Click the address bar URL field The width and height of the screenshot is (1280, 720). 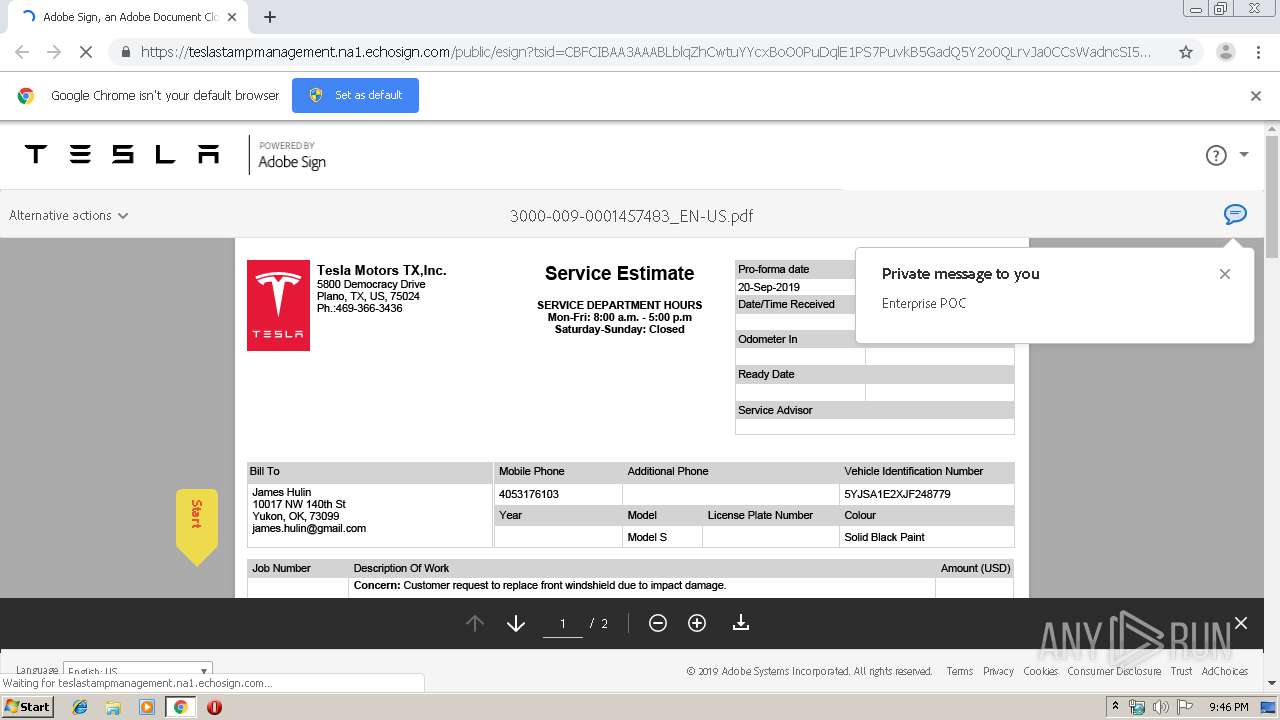pyautogui.click(x=645, y=52)
